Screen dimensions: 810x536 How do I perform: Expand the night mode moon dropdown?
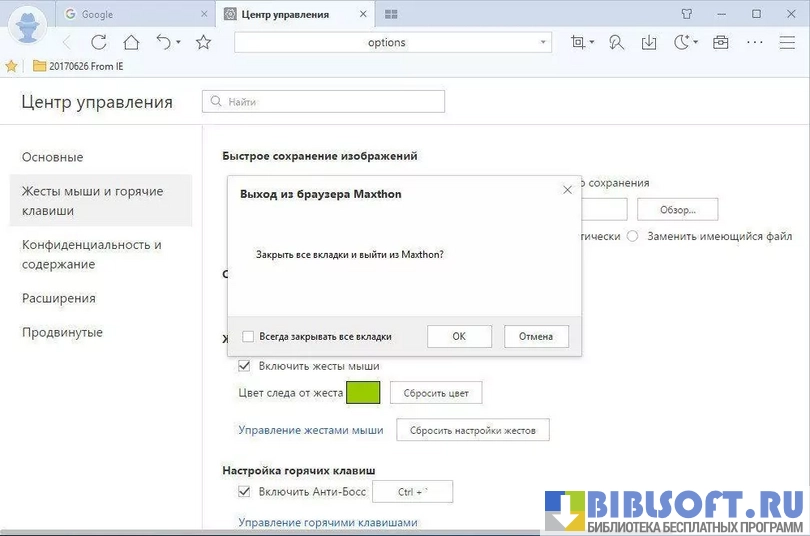click(695, 42)
